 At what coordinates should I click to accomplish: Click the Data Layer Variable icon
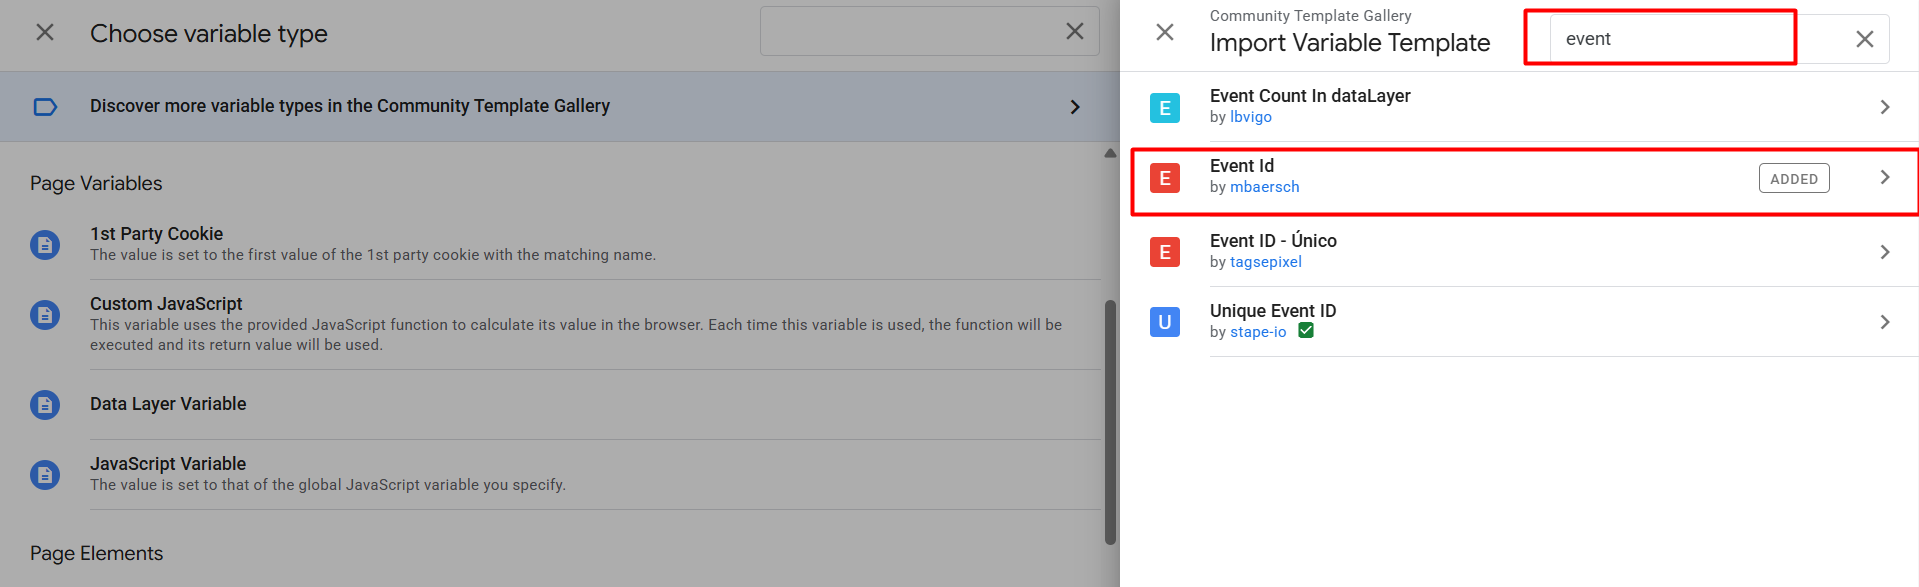point(45,405)
